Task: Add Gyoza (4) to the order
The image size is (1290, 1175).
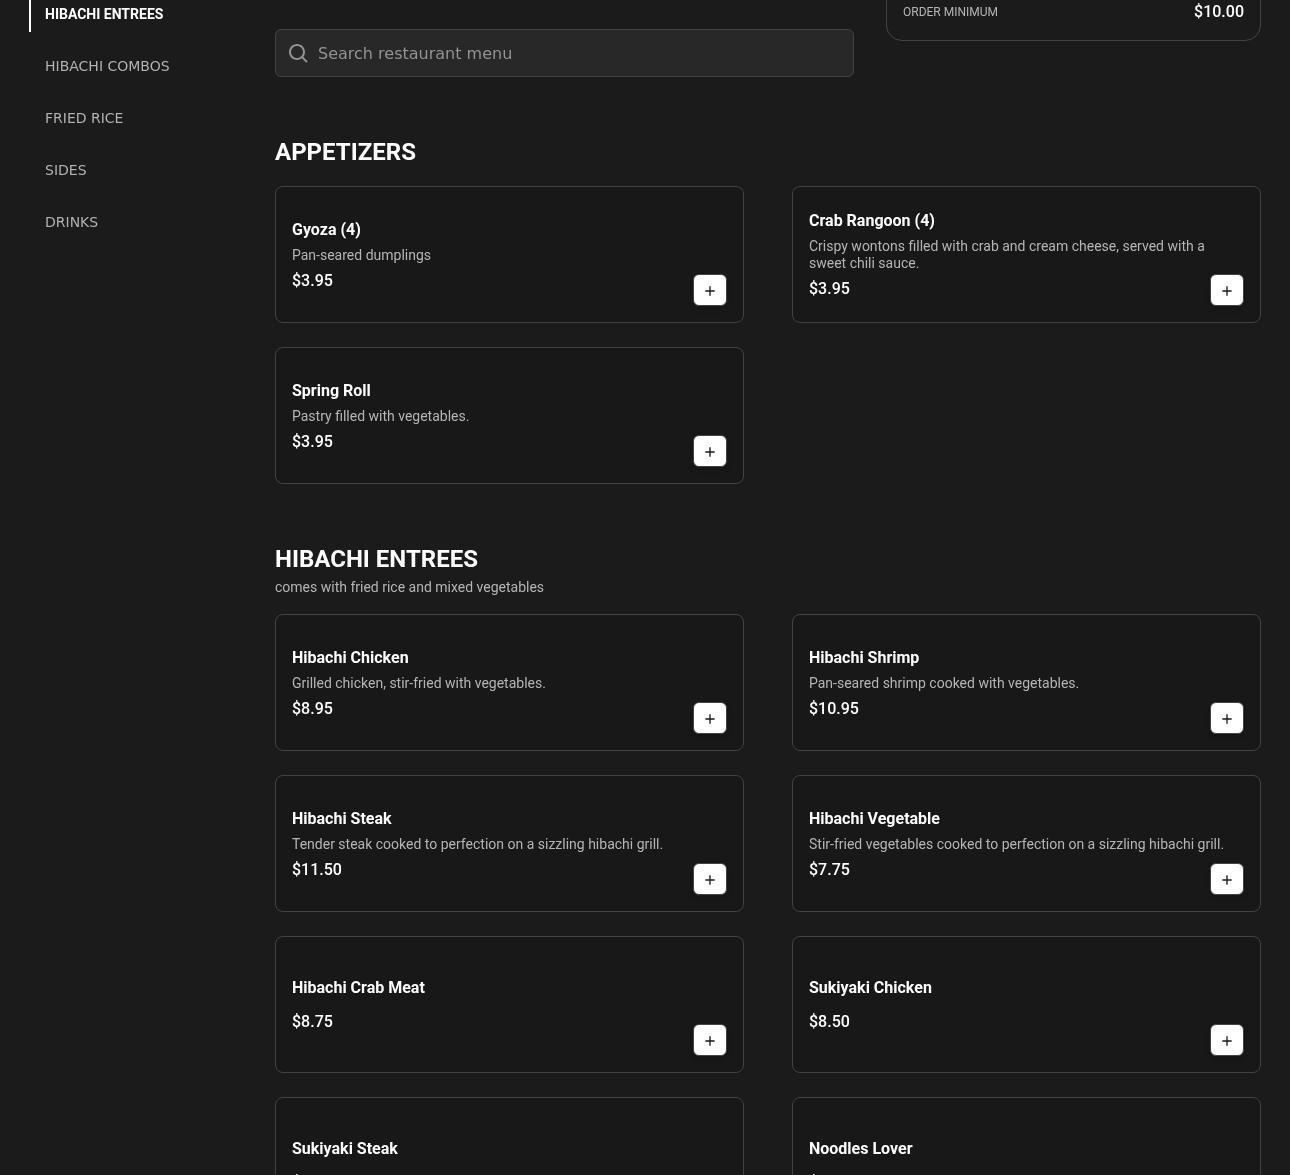Action: (x=710, y=291)
